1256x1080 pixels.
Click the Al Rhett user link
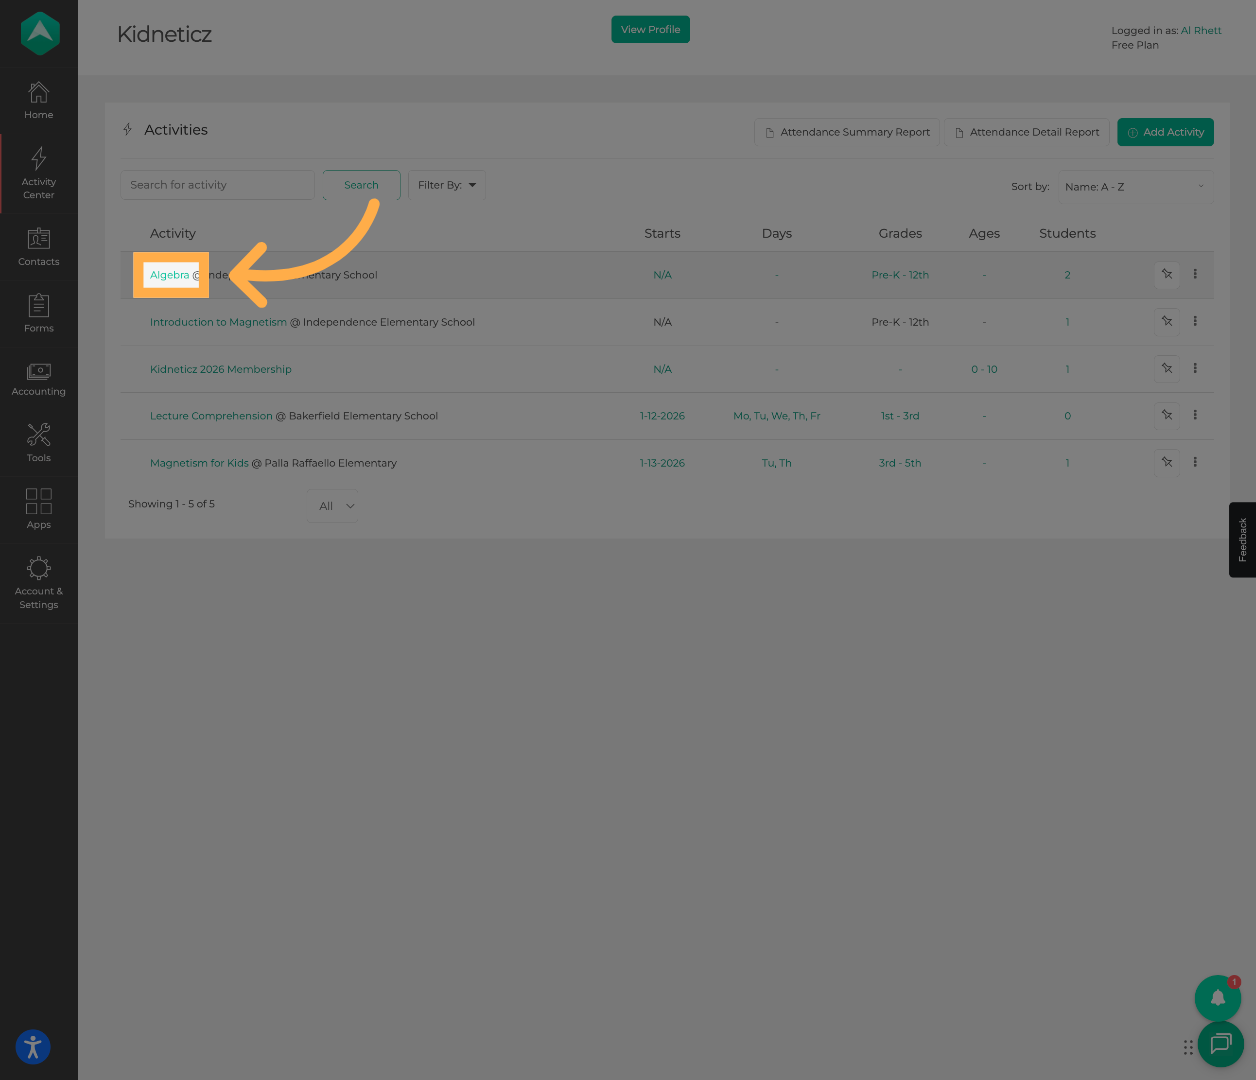tap(1201, 31)
